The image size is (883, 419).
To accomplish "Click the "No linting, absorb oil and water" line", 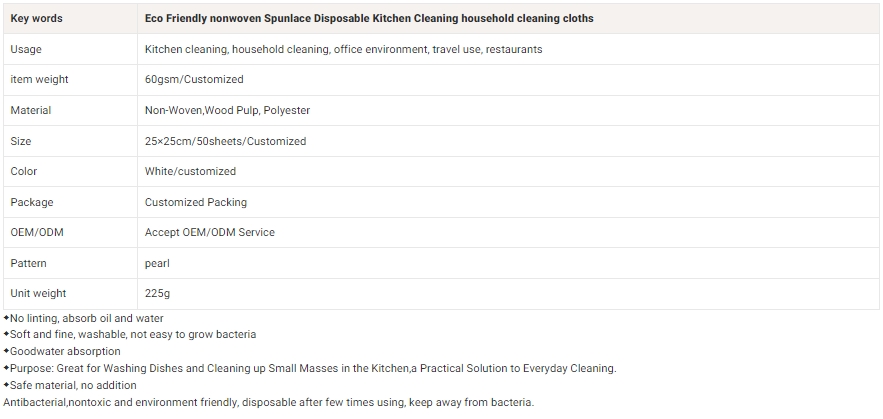I will 87,318.
